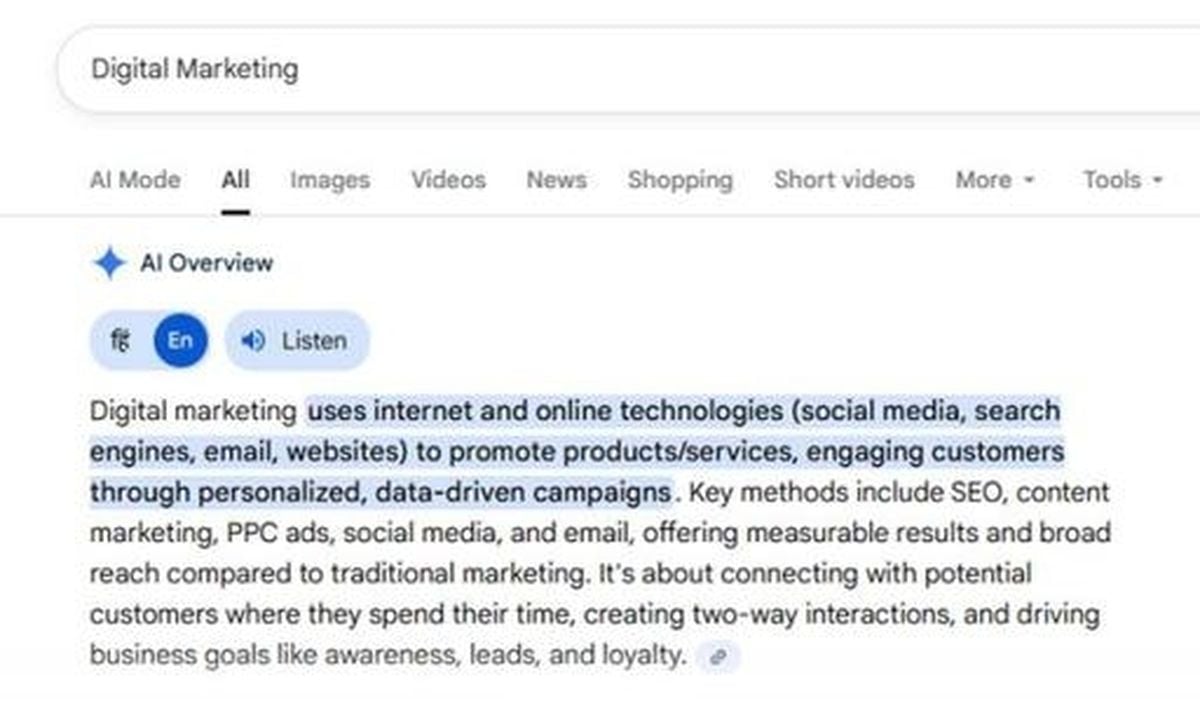
Task: Select the All results tab
Action: pyautogui.click(x=236, y=180)
